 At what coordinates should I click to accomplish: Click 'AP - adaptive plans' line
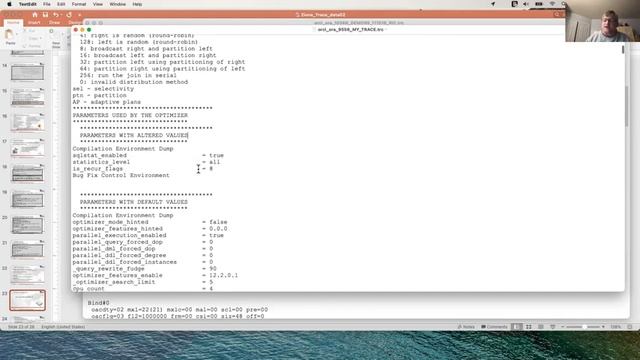click(107, 102)
